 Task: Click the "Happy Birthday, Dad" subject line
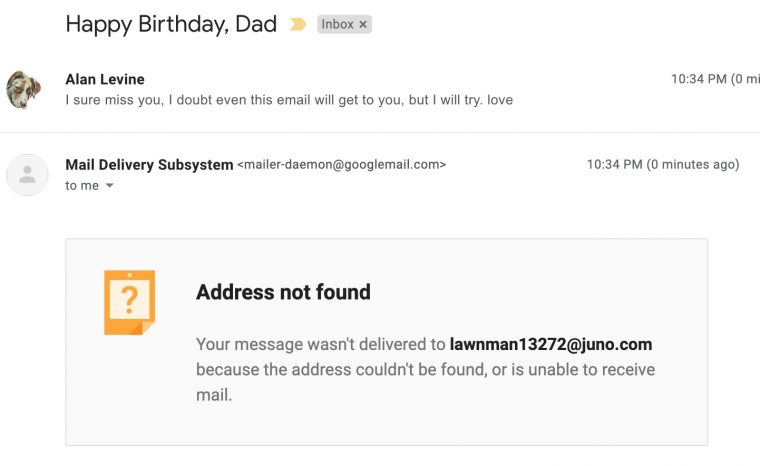pyautogui.click(x=171, y=25)
